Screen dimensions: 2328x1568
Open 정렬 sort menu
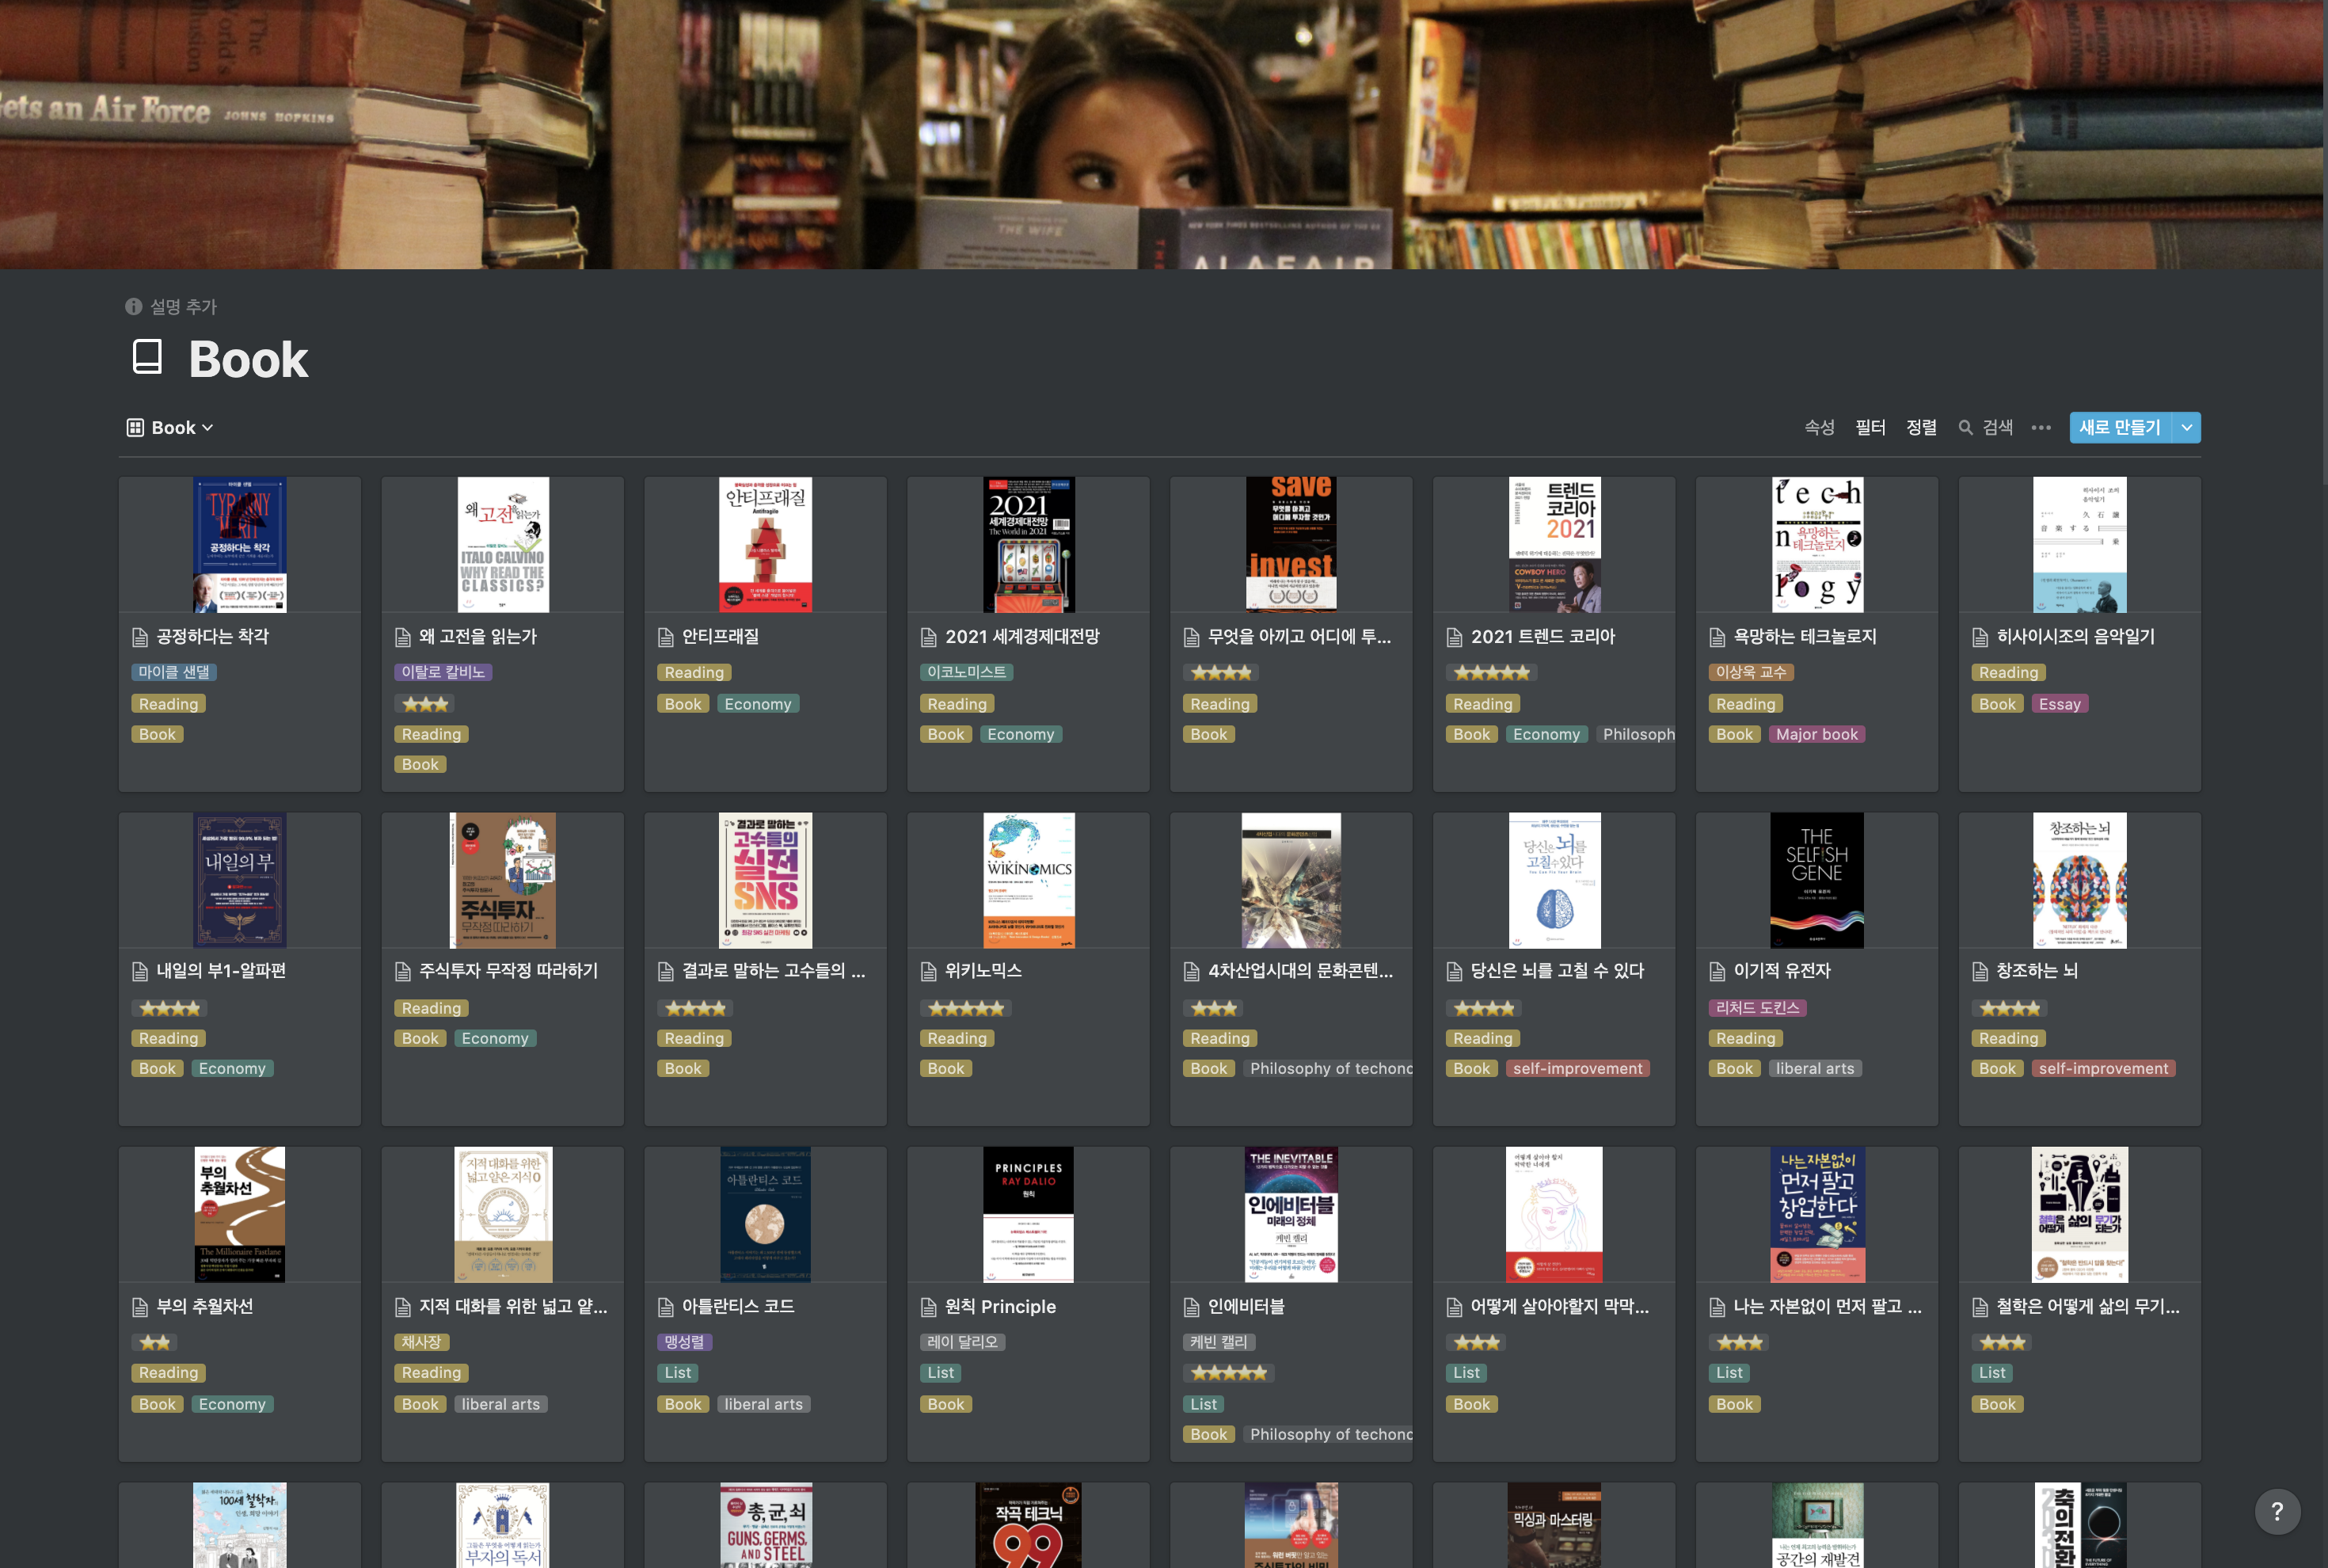click(x=1921, y=428)
